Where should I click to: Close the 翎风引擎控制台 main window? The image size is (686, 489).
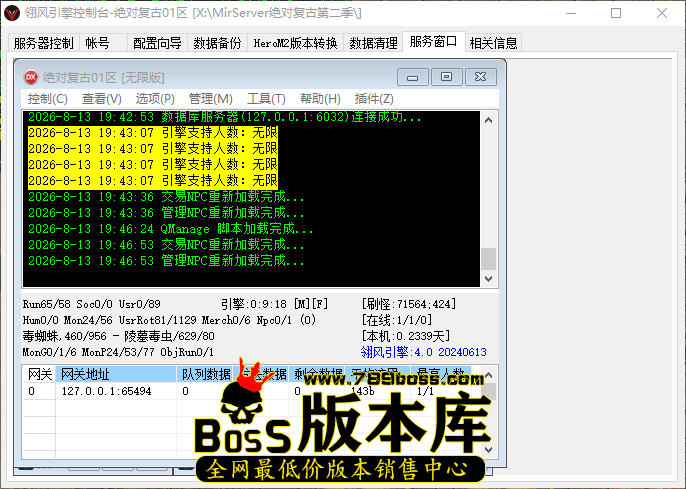[x=662, y=13]
